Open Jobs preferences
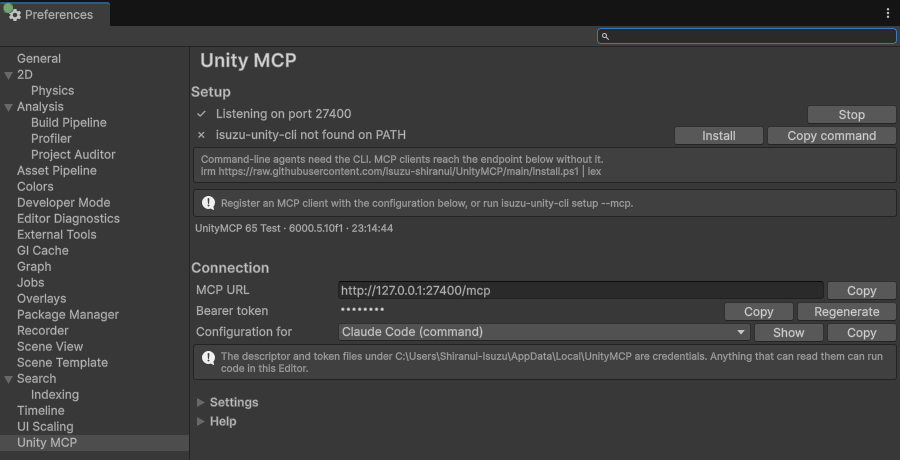900x460 pixels. (x=30, y=283)
